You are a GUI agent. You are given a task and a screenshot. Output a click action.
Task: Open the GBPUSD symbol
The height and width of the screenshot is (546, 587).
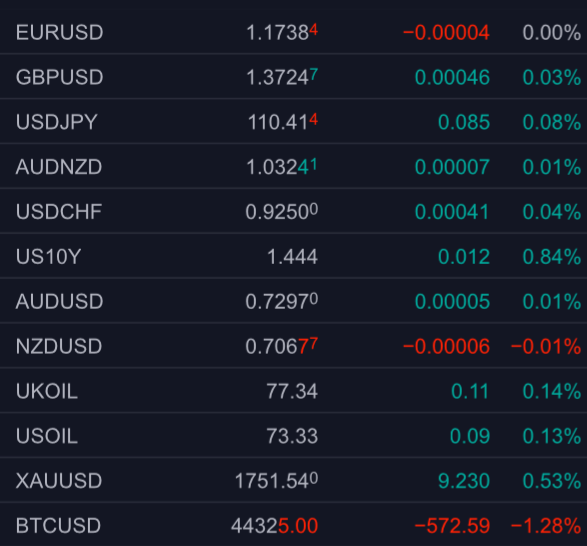click(59, 77)
